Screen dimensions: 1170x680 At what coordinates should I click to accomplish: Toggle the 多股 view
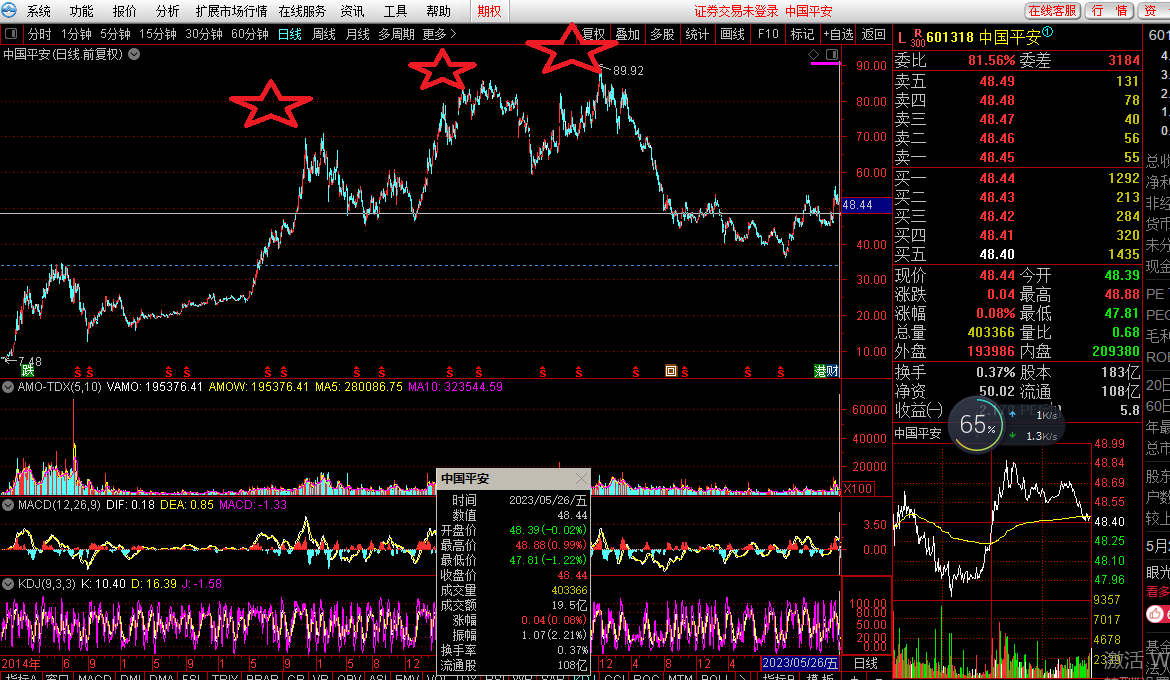coord(663,34)
